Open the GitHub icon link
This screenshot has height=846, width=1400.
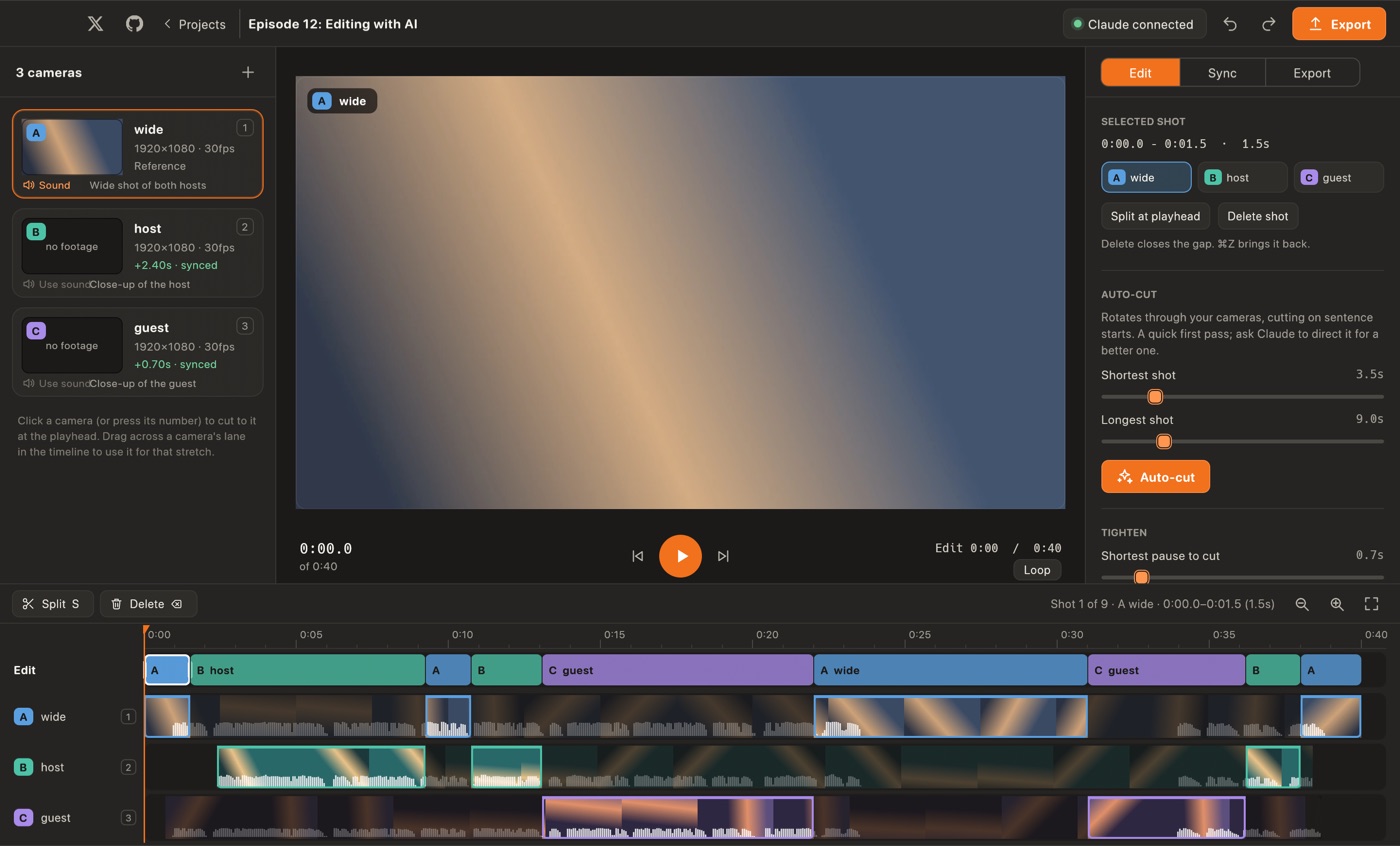(x=134, y=24)
